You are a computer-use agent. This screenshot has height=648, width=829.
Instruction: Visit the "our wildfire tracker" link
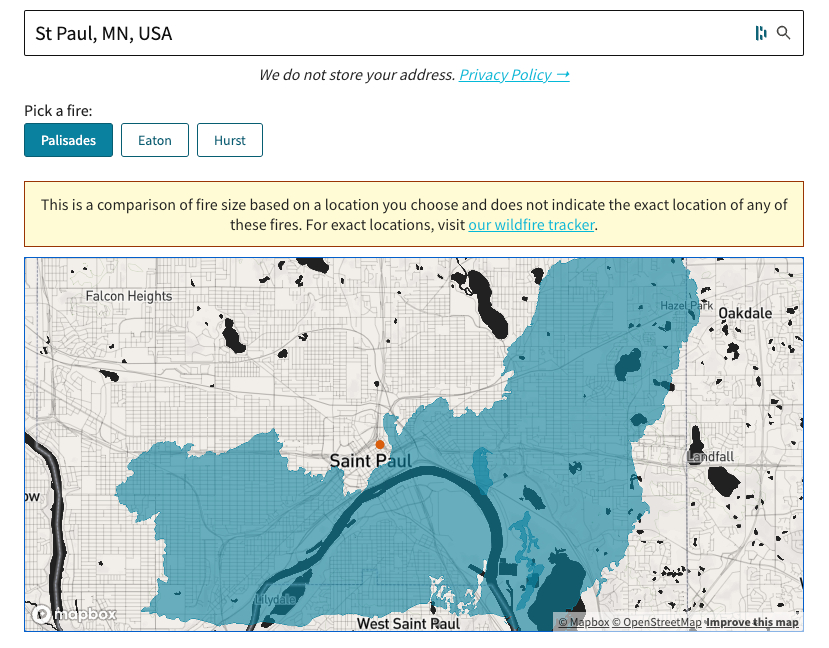(x=531, y=225)
